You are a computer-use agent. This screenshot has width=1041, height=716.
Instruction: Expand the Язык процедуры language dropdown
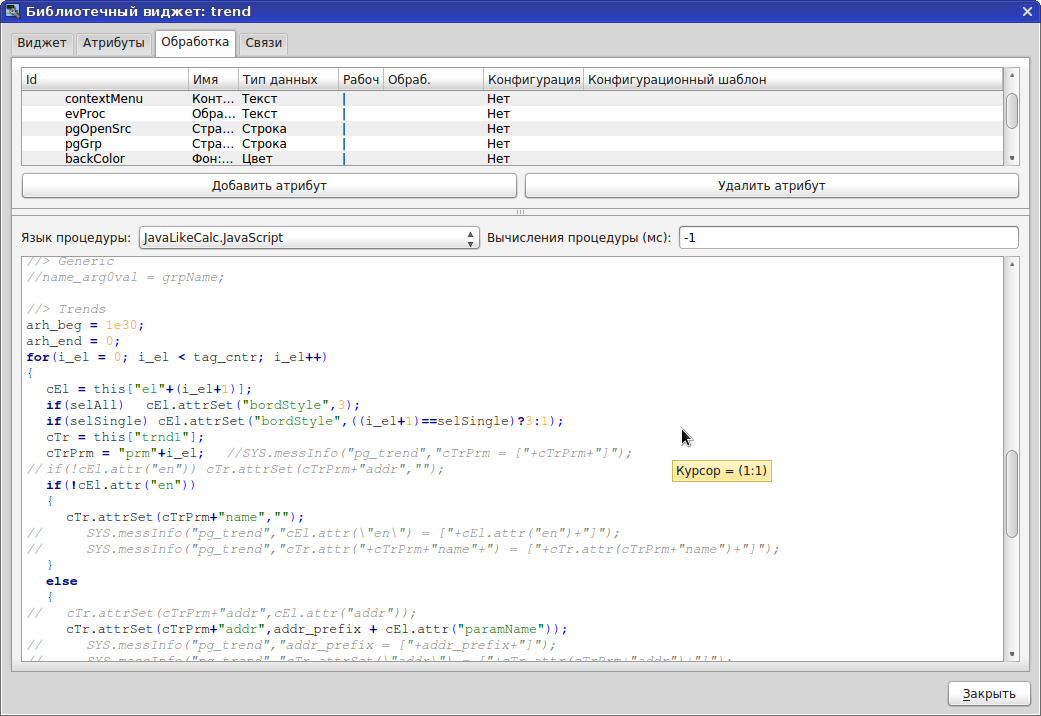309,238
